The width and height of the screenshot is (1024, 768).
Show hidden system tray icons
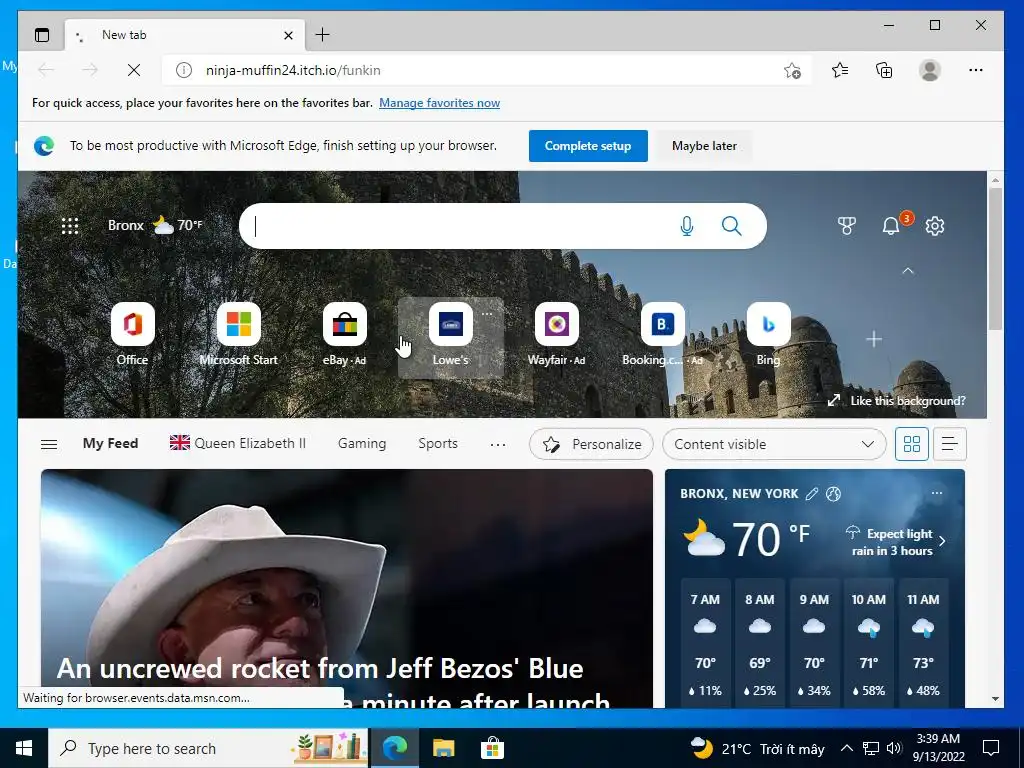[x=846, y=748]
